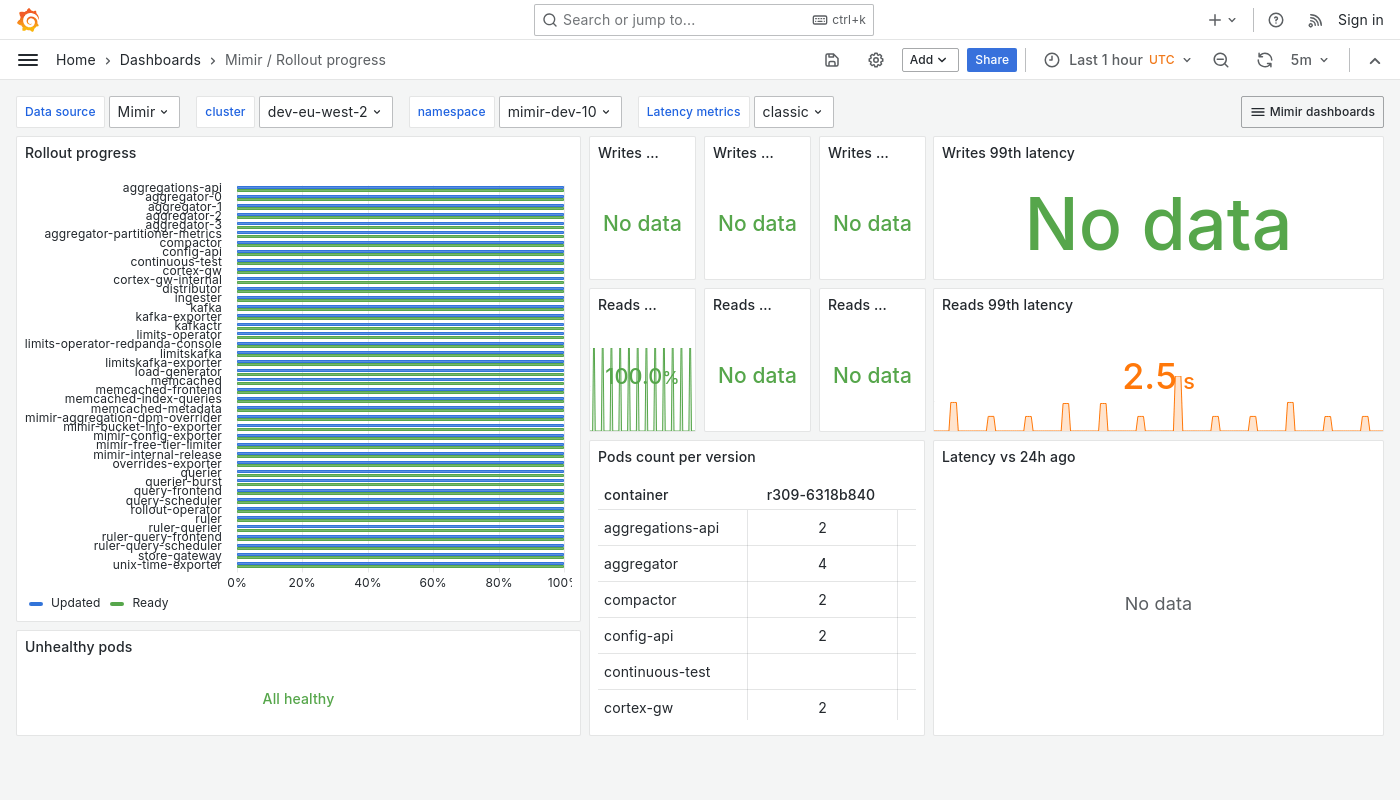Open the main navigation hamburger menu
This screenshot has height=800, width=1400.
(27, 60)
